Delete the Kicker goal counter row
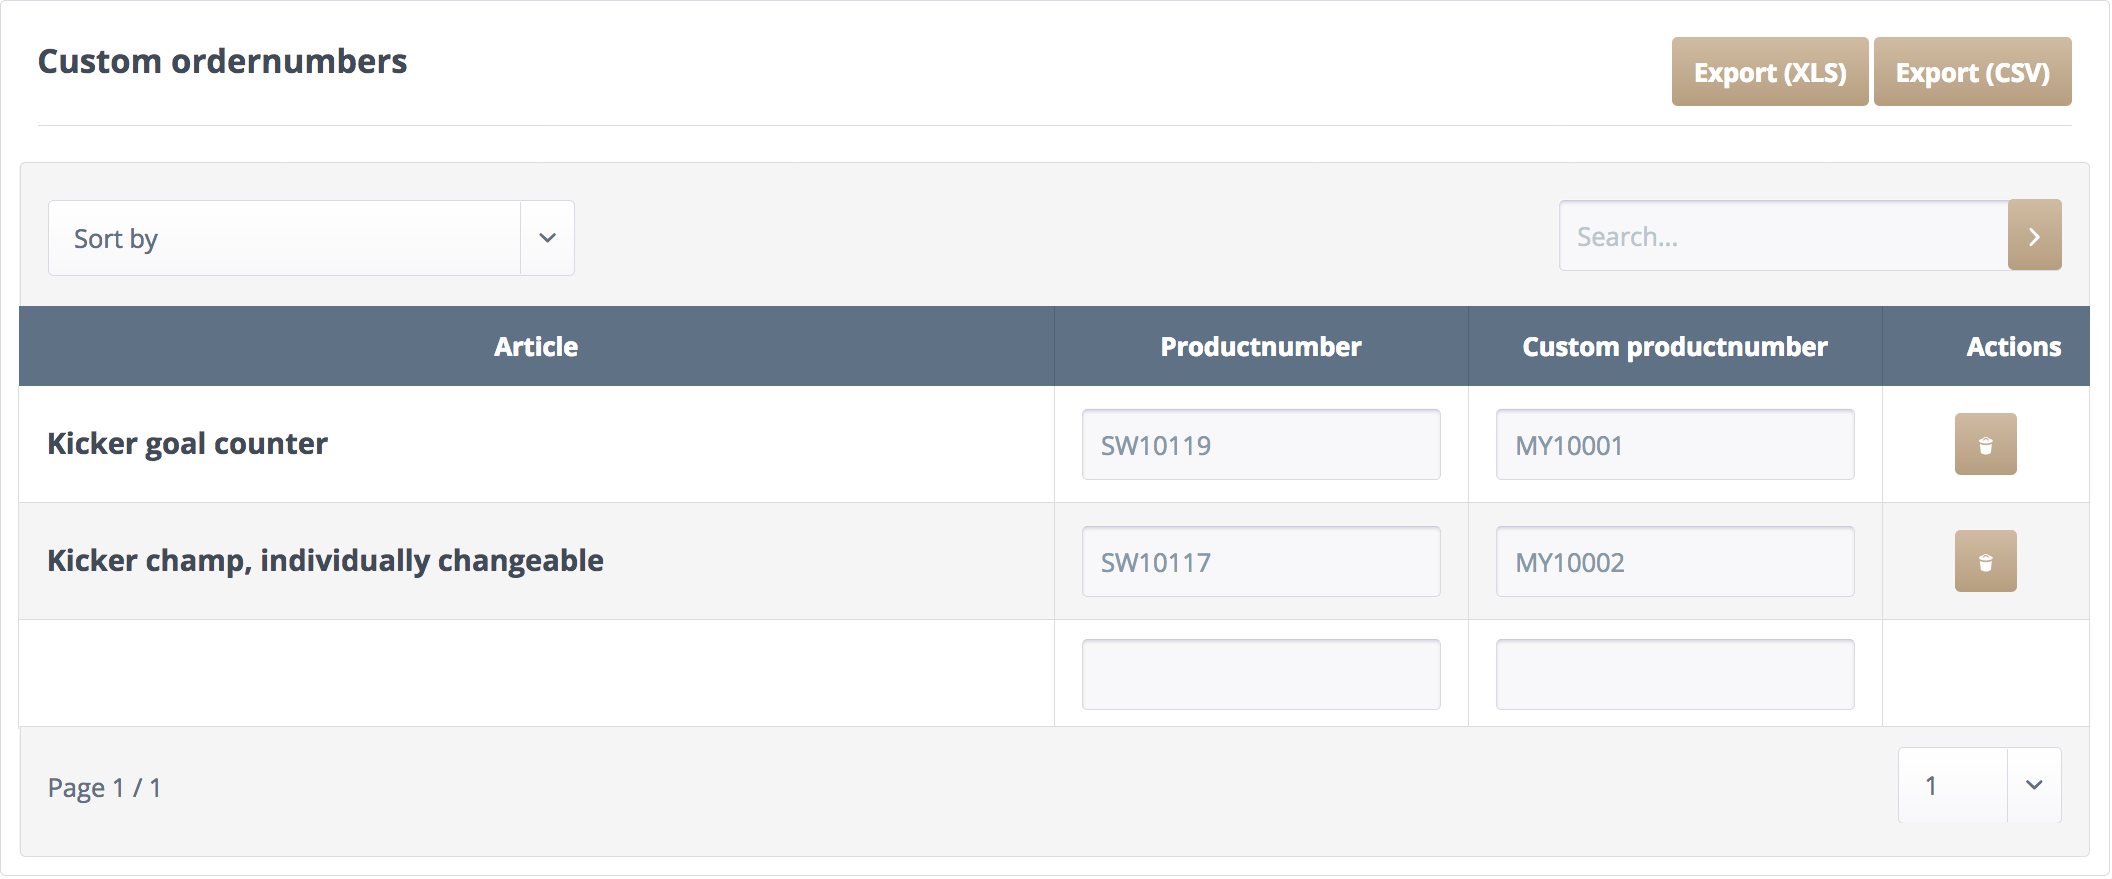This screenshot has width=2112, height=879. [1985, 444]
